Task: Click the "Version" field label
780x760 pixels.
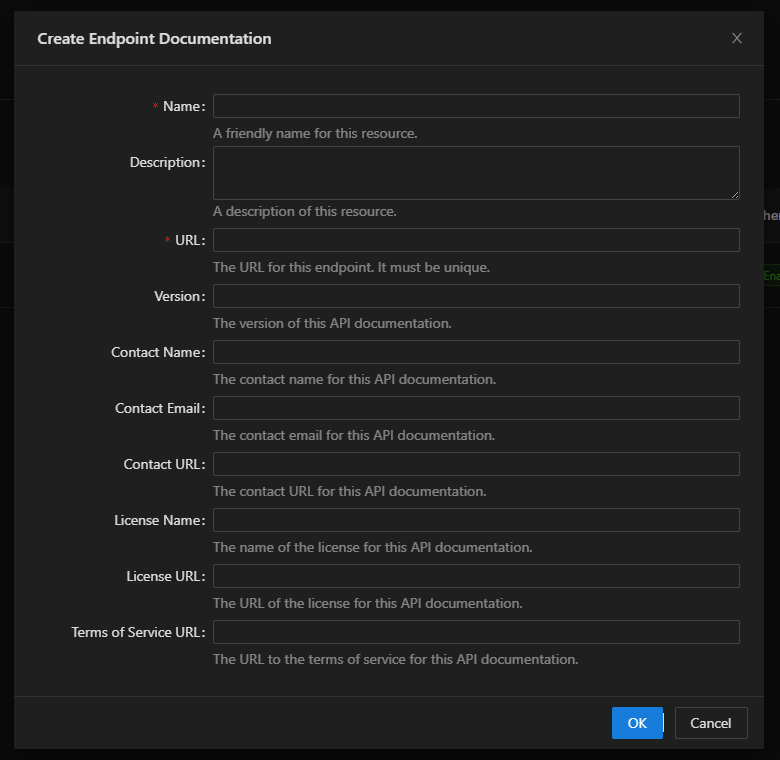Action: coord(179,296)
